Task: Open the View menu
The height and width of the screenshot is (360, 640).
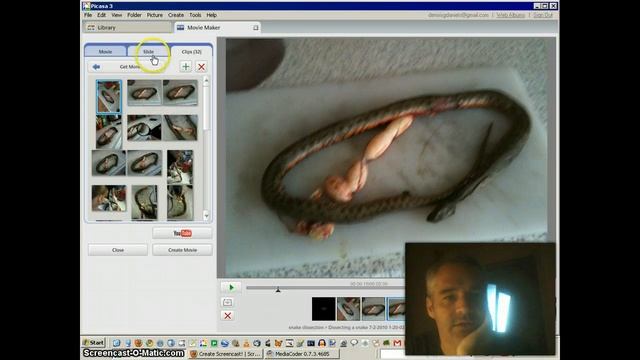Action: point(117,15)
